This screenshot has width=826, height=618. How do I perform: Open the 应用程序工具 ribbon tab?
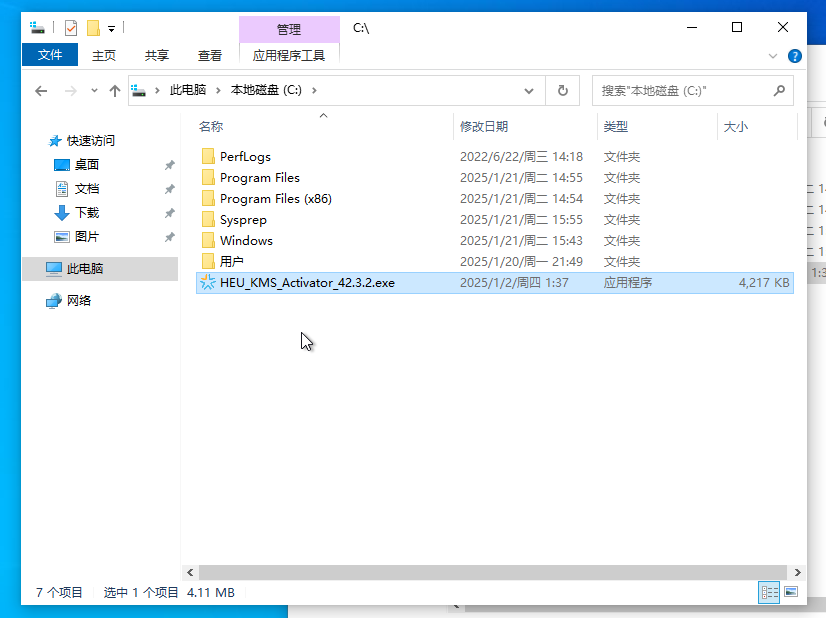(x=289, y=56)
